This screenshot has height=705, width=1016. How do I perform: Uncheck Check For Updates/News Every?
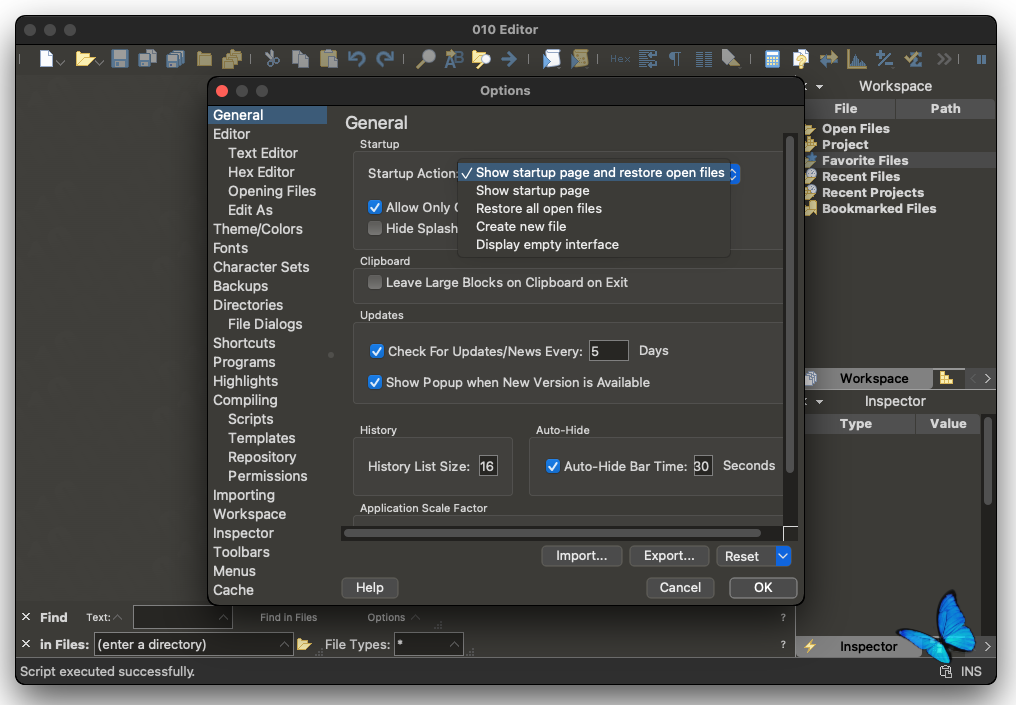pyautogui.click(x=376, y=351)
